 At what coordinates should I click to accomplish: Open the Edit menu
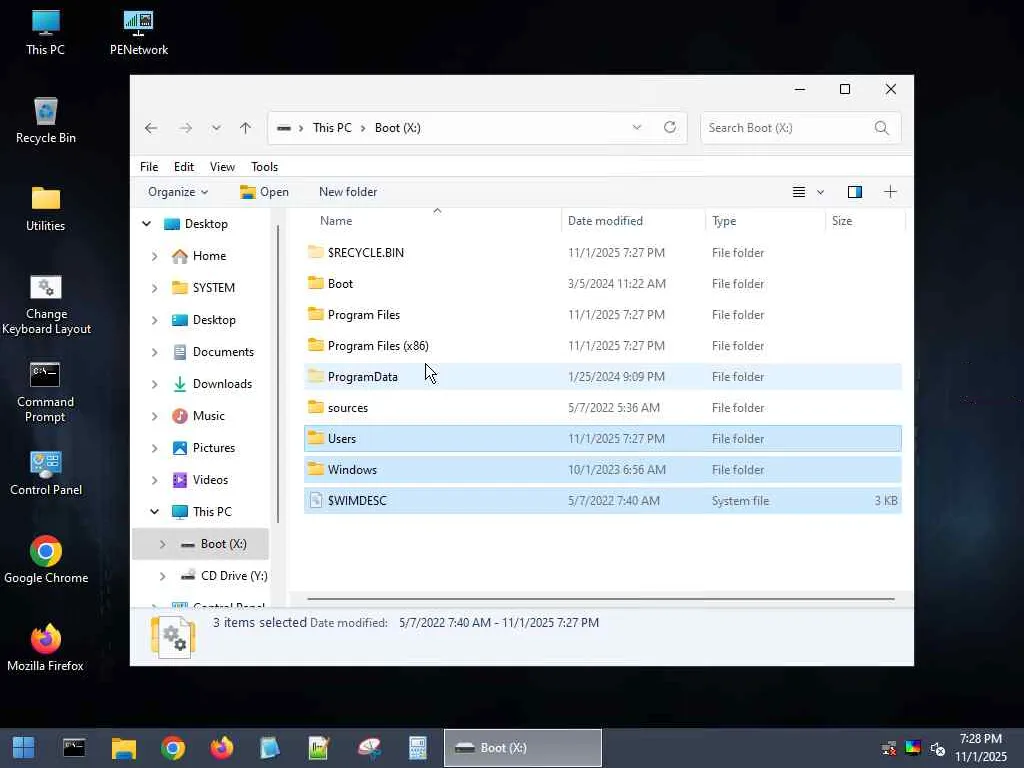pos(184,167)
